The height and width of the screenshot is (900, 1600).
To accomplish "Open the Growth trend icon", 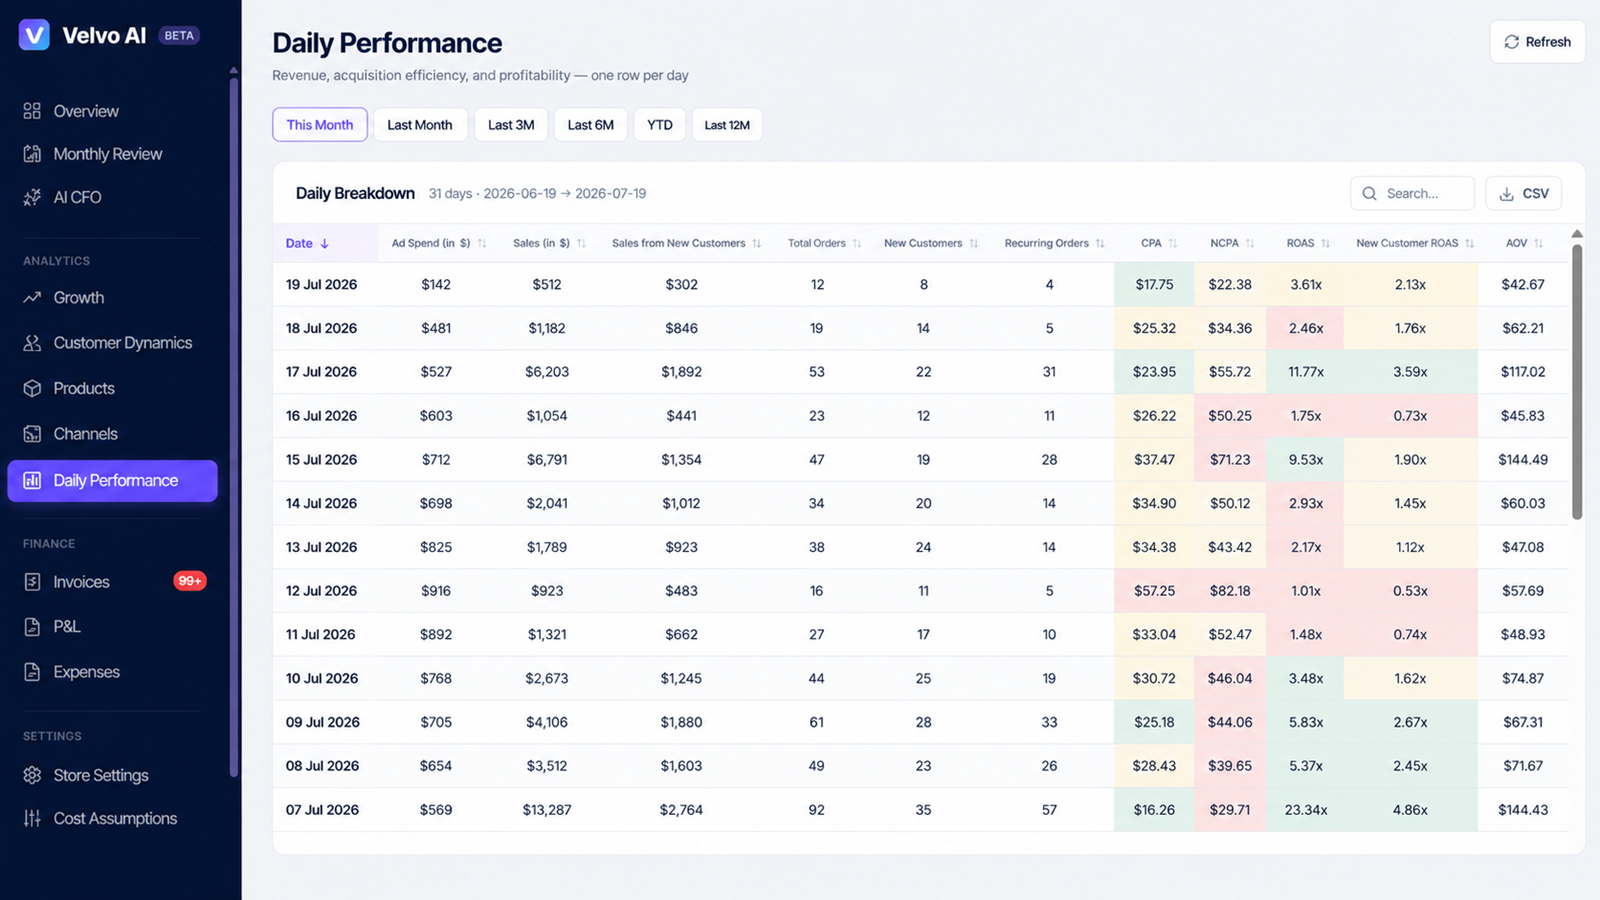I will pyautogui.click(x=32, y=298).
